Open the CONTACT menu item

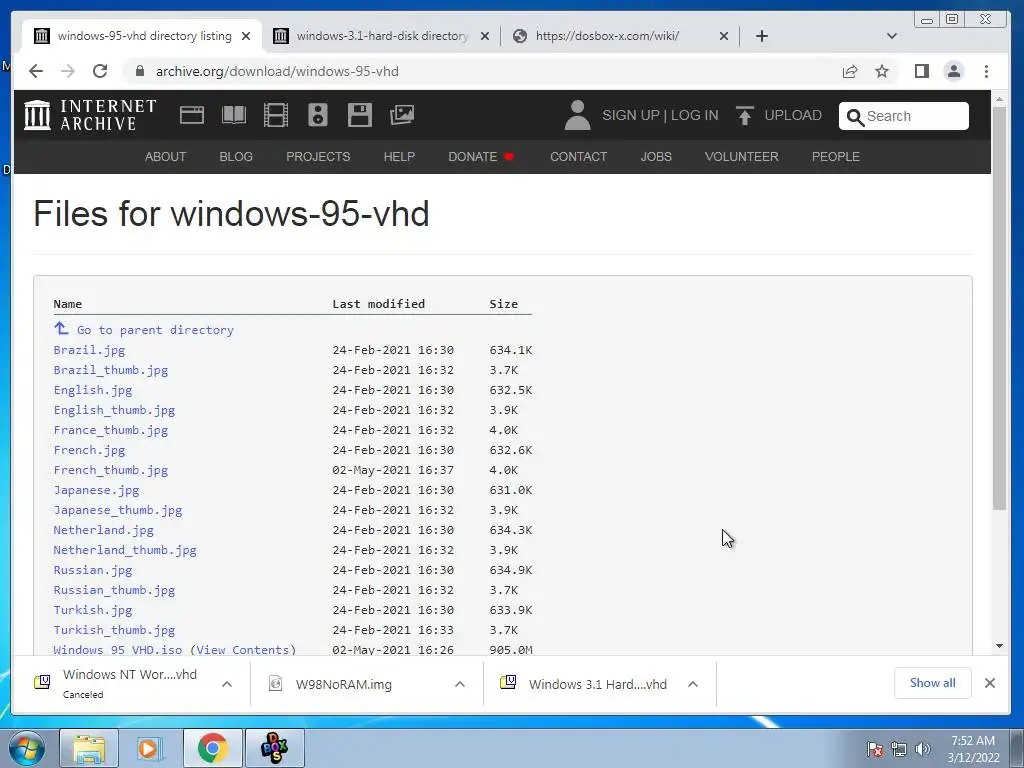click(579, 157)
